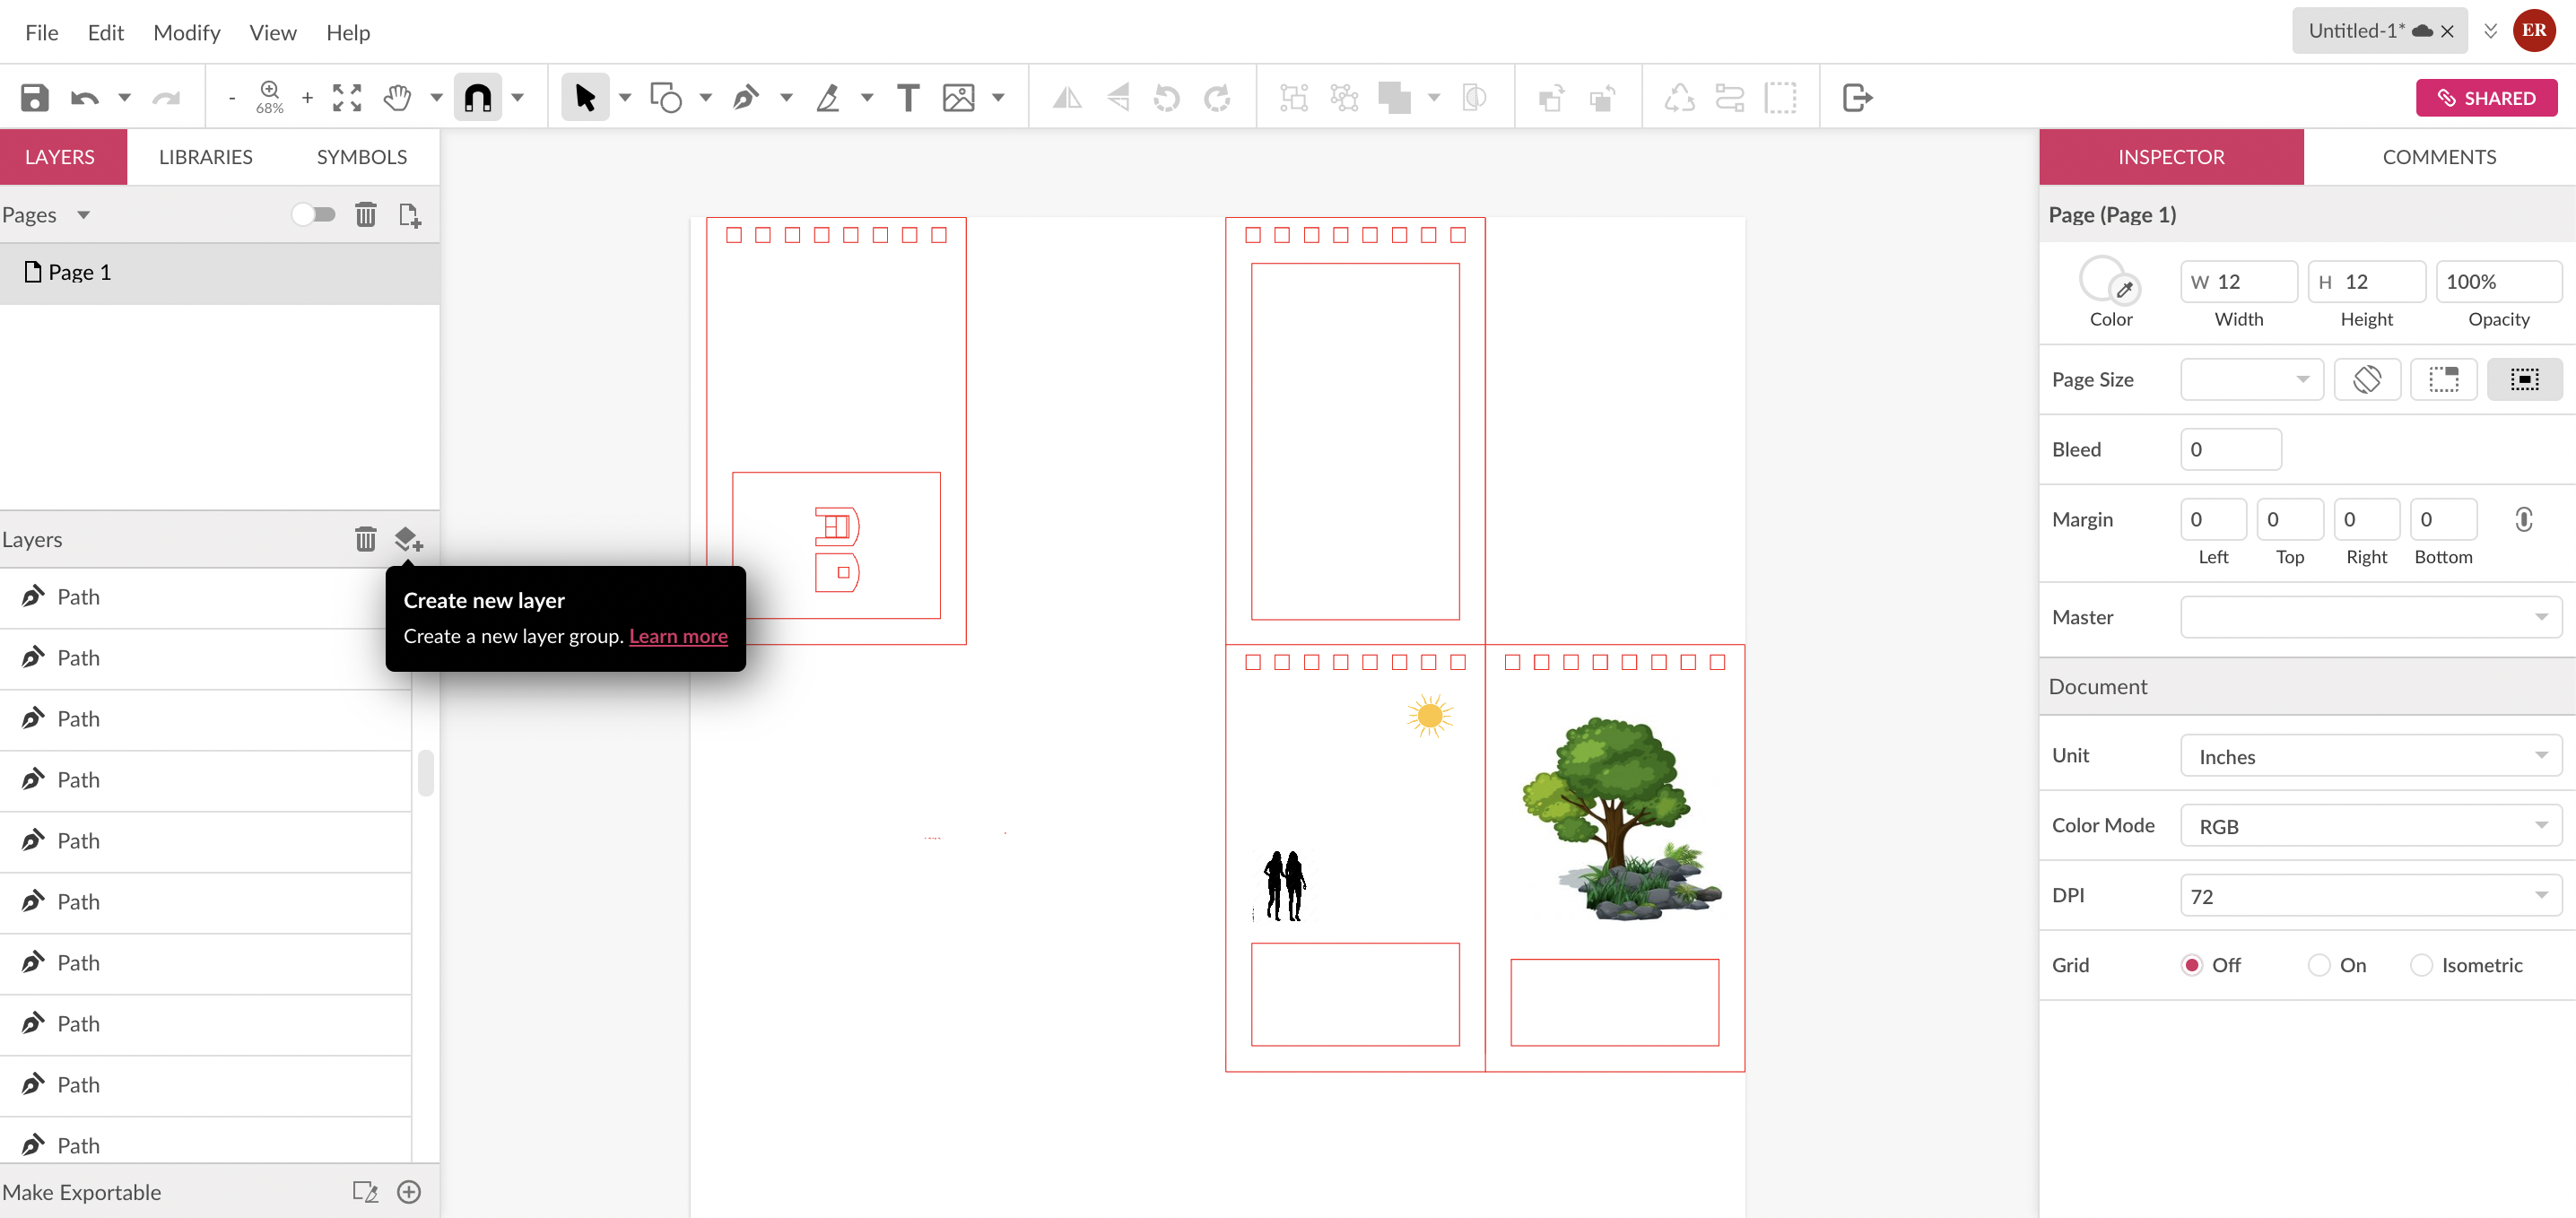The width and height of the screenshot is (2576, 1218).
Task: Select the Pen tool
Action: click(746, 98)
